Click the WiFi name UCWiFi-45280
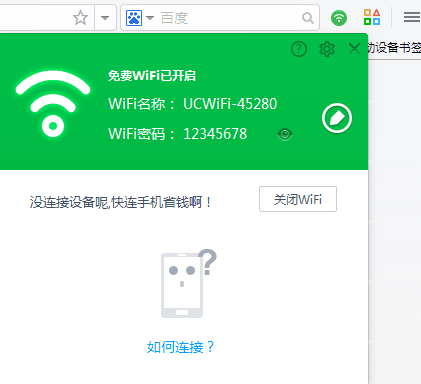This screenshot has width=421, height=384. tap(230, 104)
